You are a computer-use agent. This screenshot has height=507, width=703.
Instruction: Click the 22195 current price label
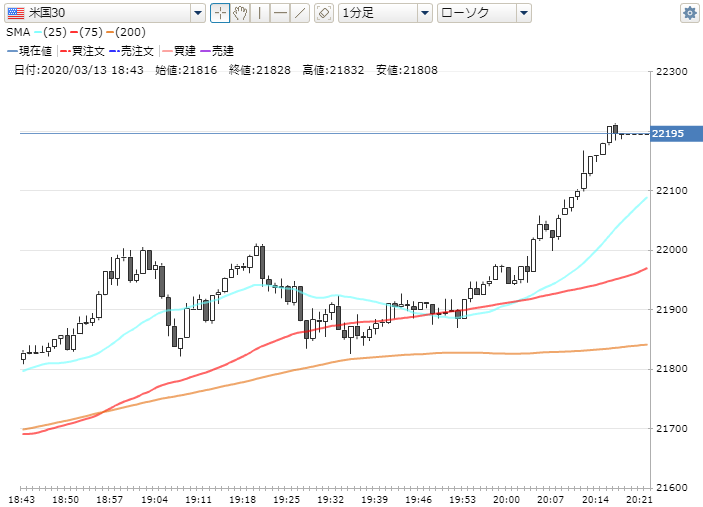(669, 133)
